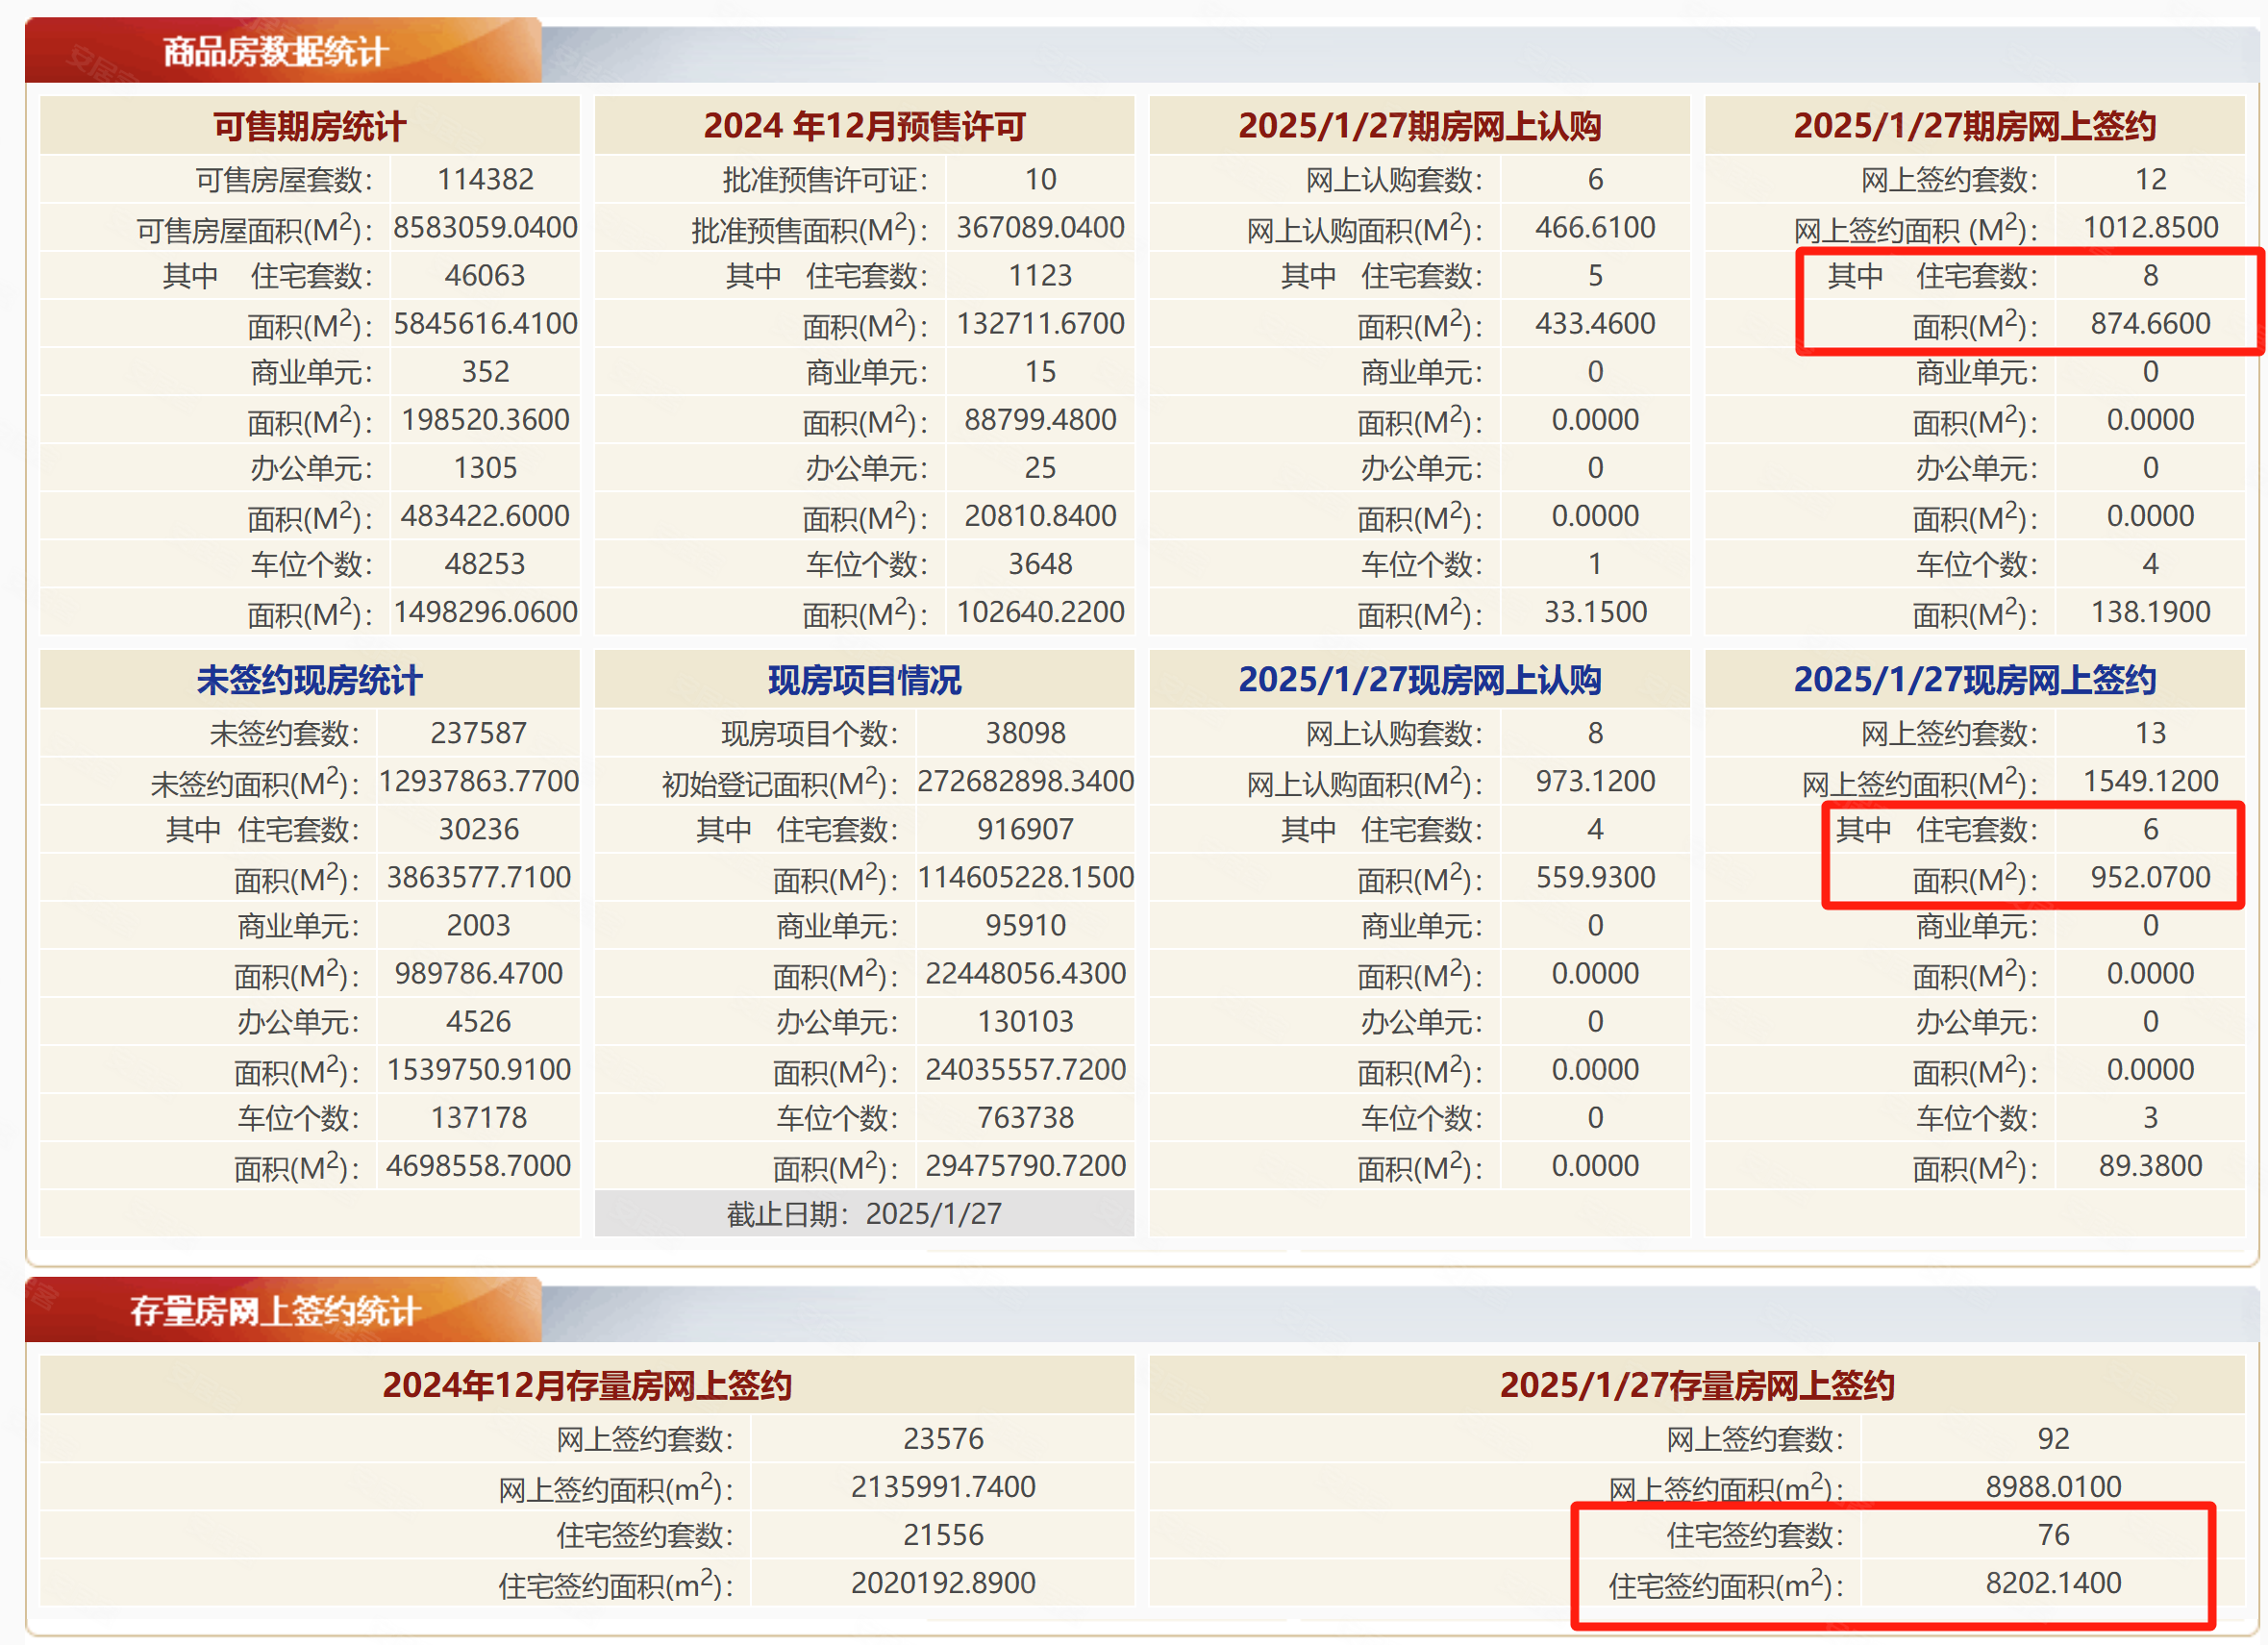Click the 2025/1/27期房网上认购 heading
The height and width of the screenshot is (1645, 2268).
tap(1419, 126)
